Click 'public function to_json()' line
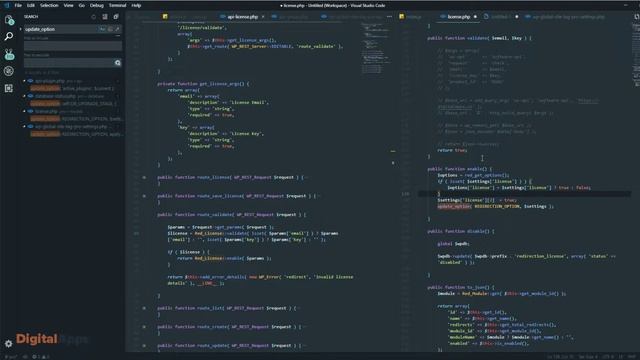The width and height of the screenshot is (640, 360). 461,287
